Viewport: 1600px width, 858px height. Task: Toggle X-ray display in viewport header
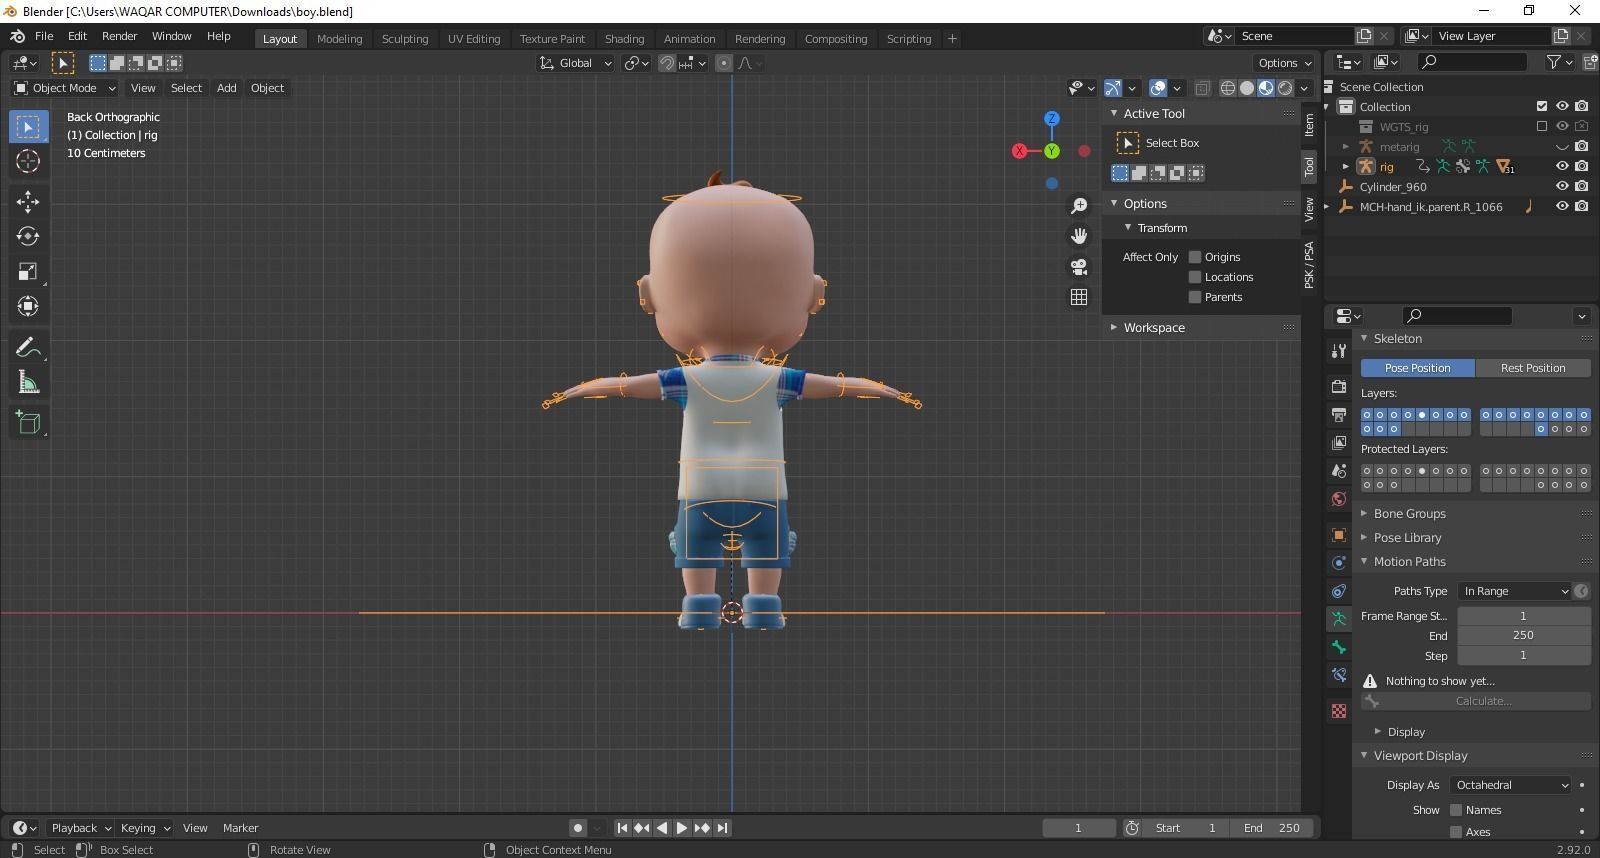point(1202,88)
